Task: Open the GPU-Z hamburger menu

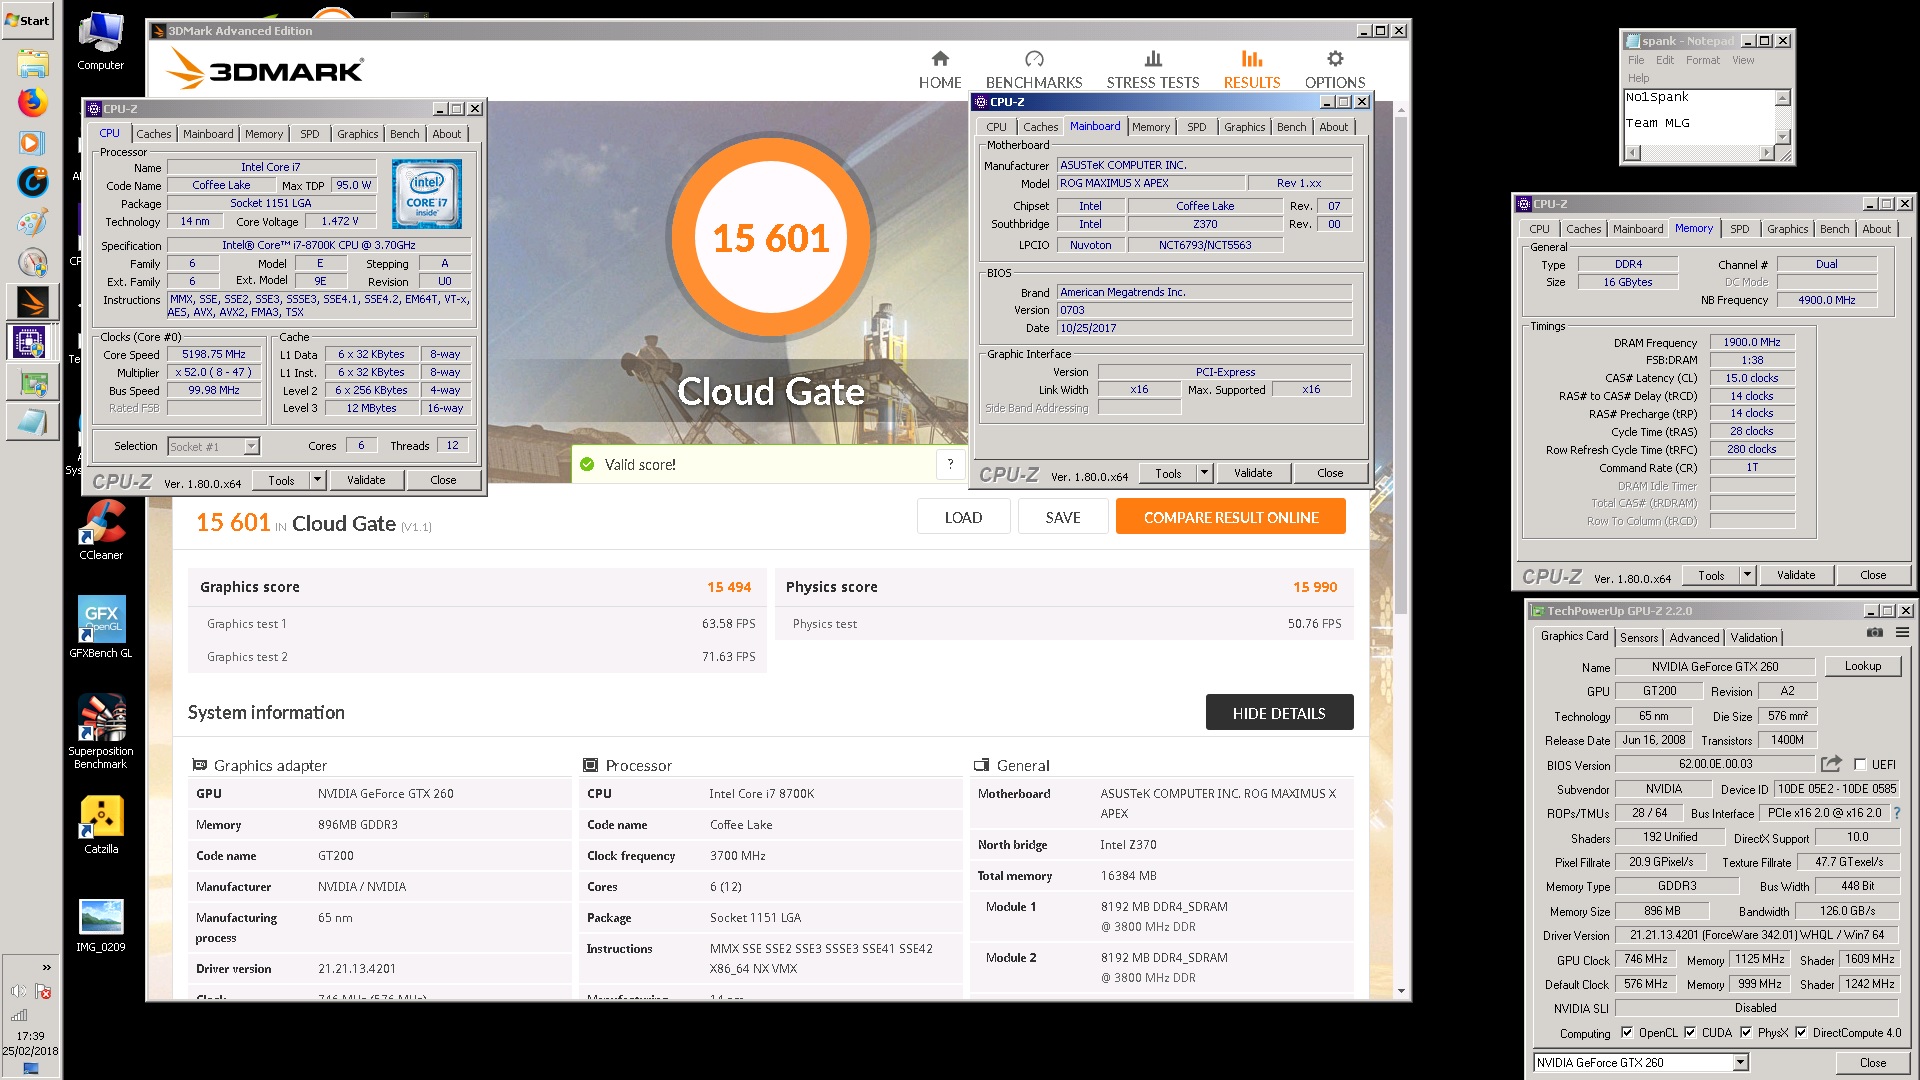Action: [x=1902, y=633]
